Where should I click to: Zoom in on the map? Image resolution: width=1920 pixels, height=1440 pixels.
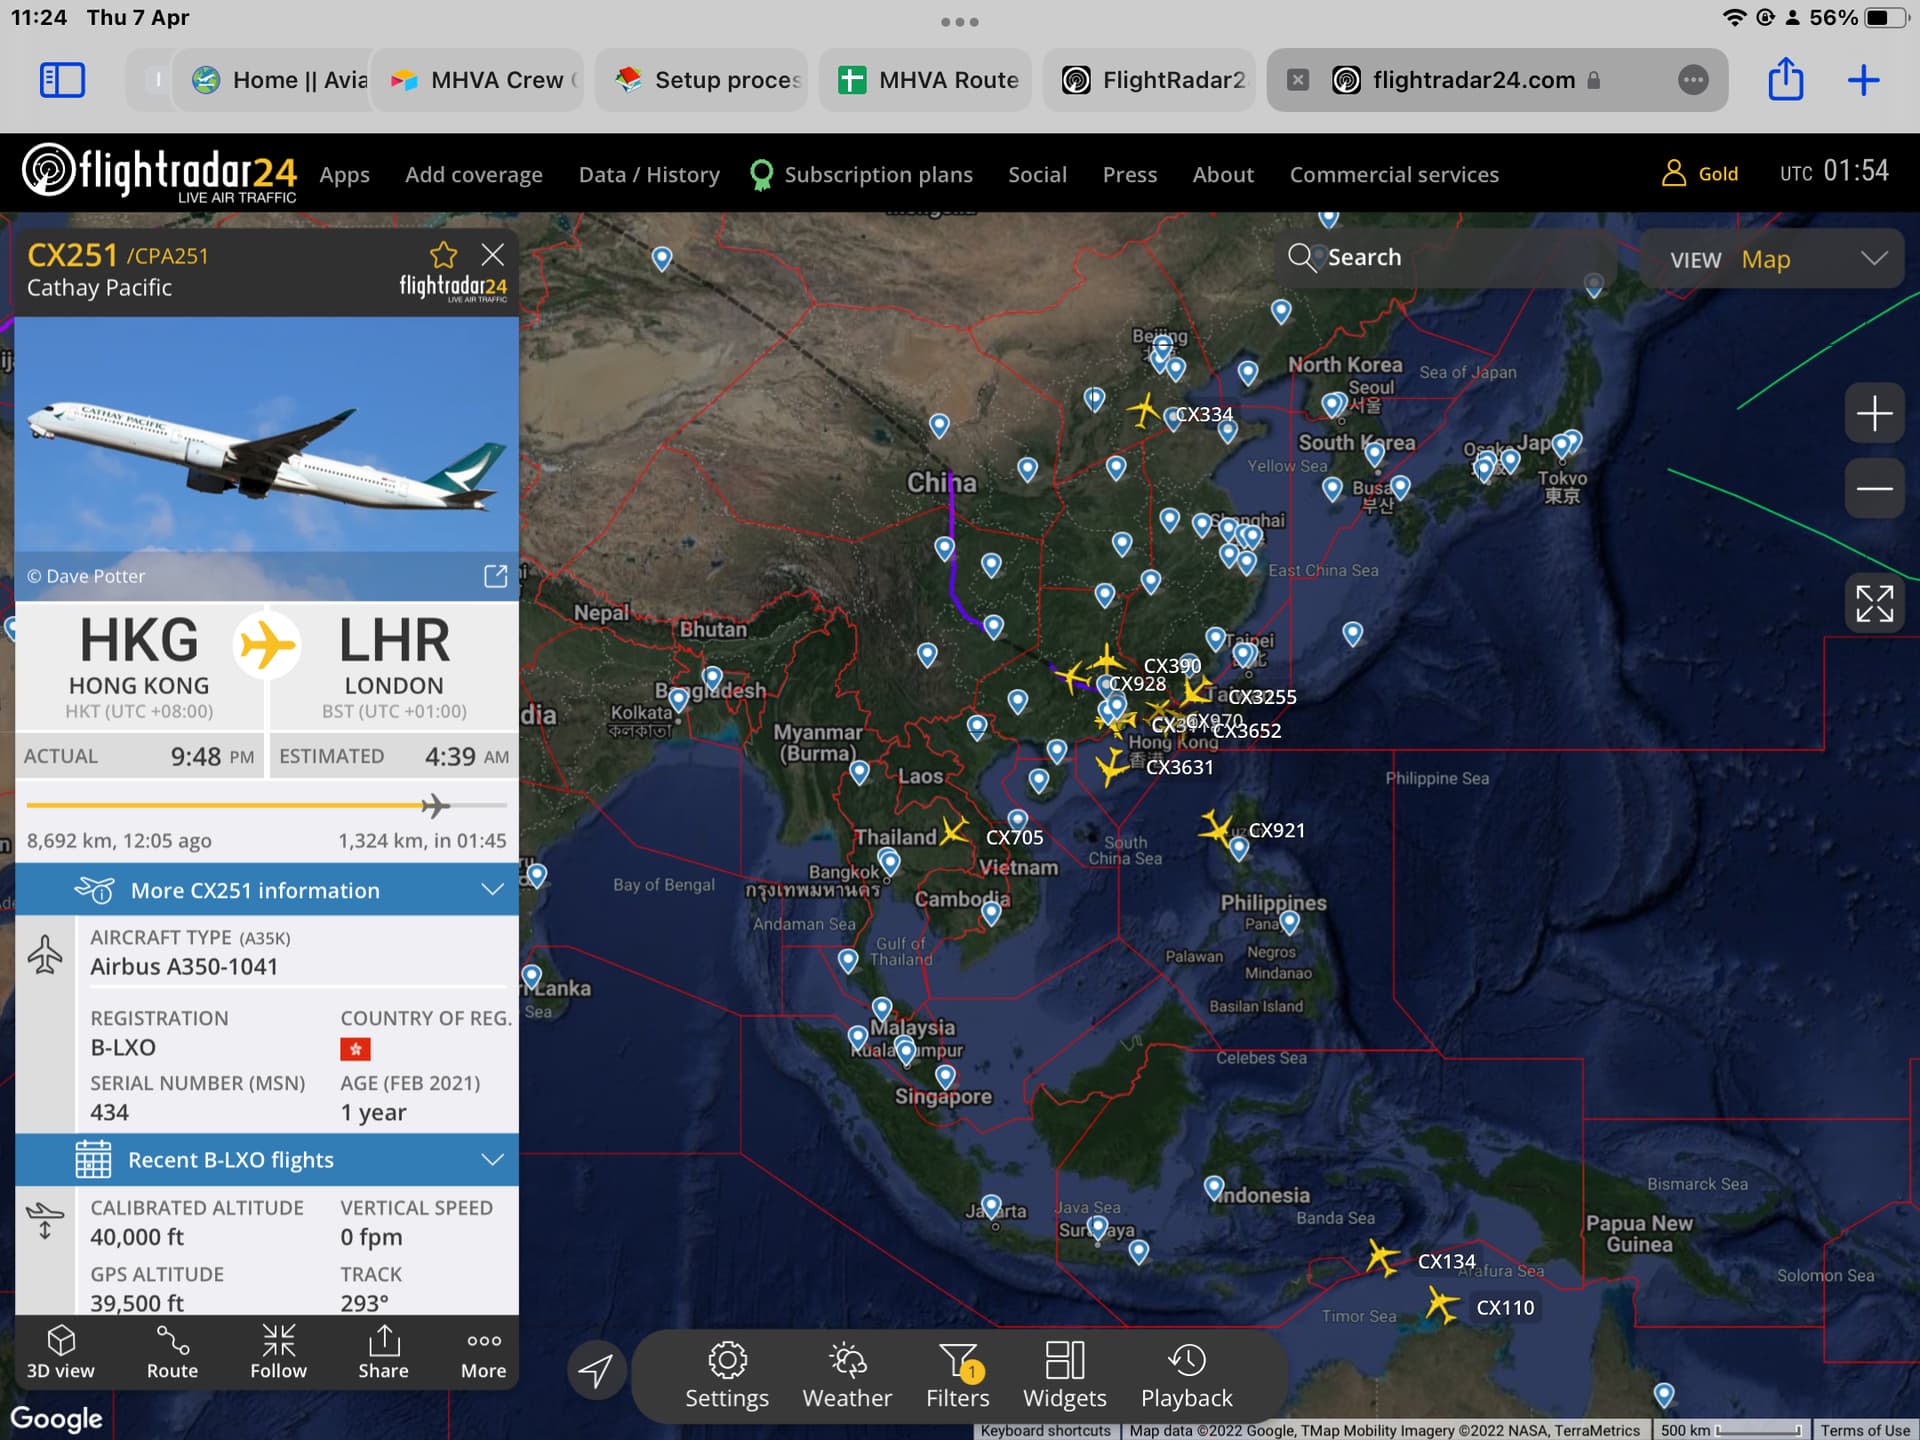(x=1874, y=413)
